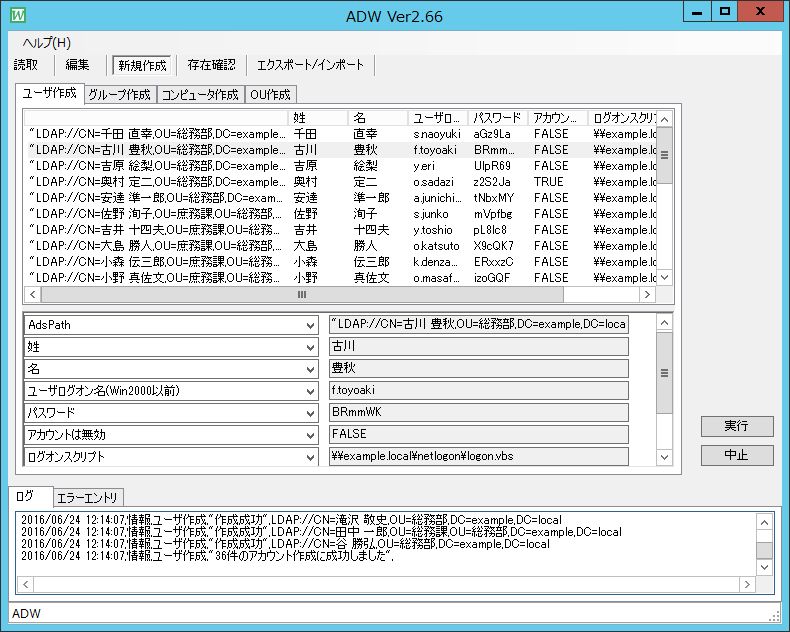Viewport: 790px width, 632px height.
Task: Click the TRUE value in 奥村 row
Action: pyautogui.click(x=548, y=182)
